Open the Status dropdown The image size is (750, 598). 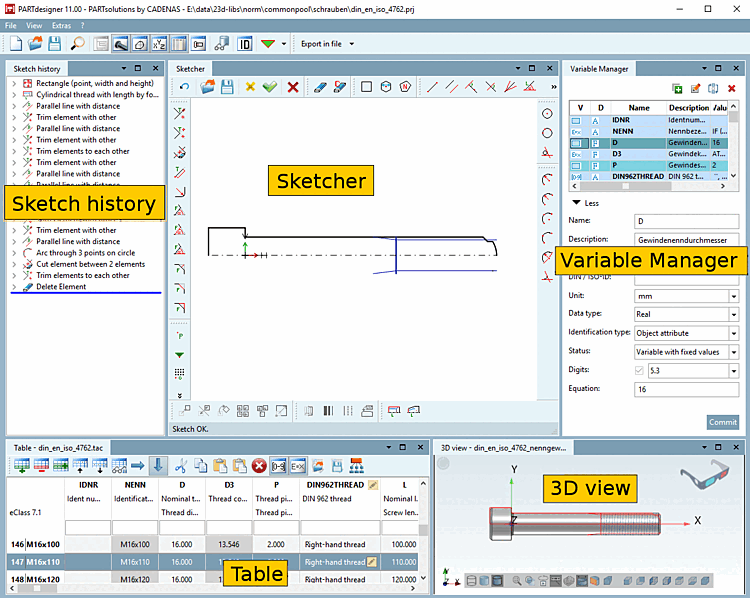[x=733, y=352]
